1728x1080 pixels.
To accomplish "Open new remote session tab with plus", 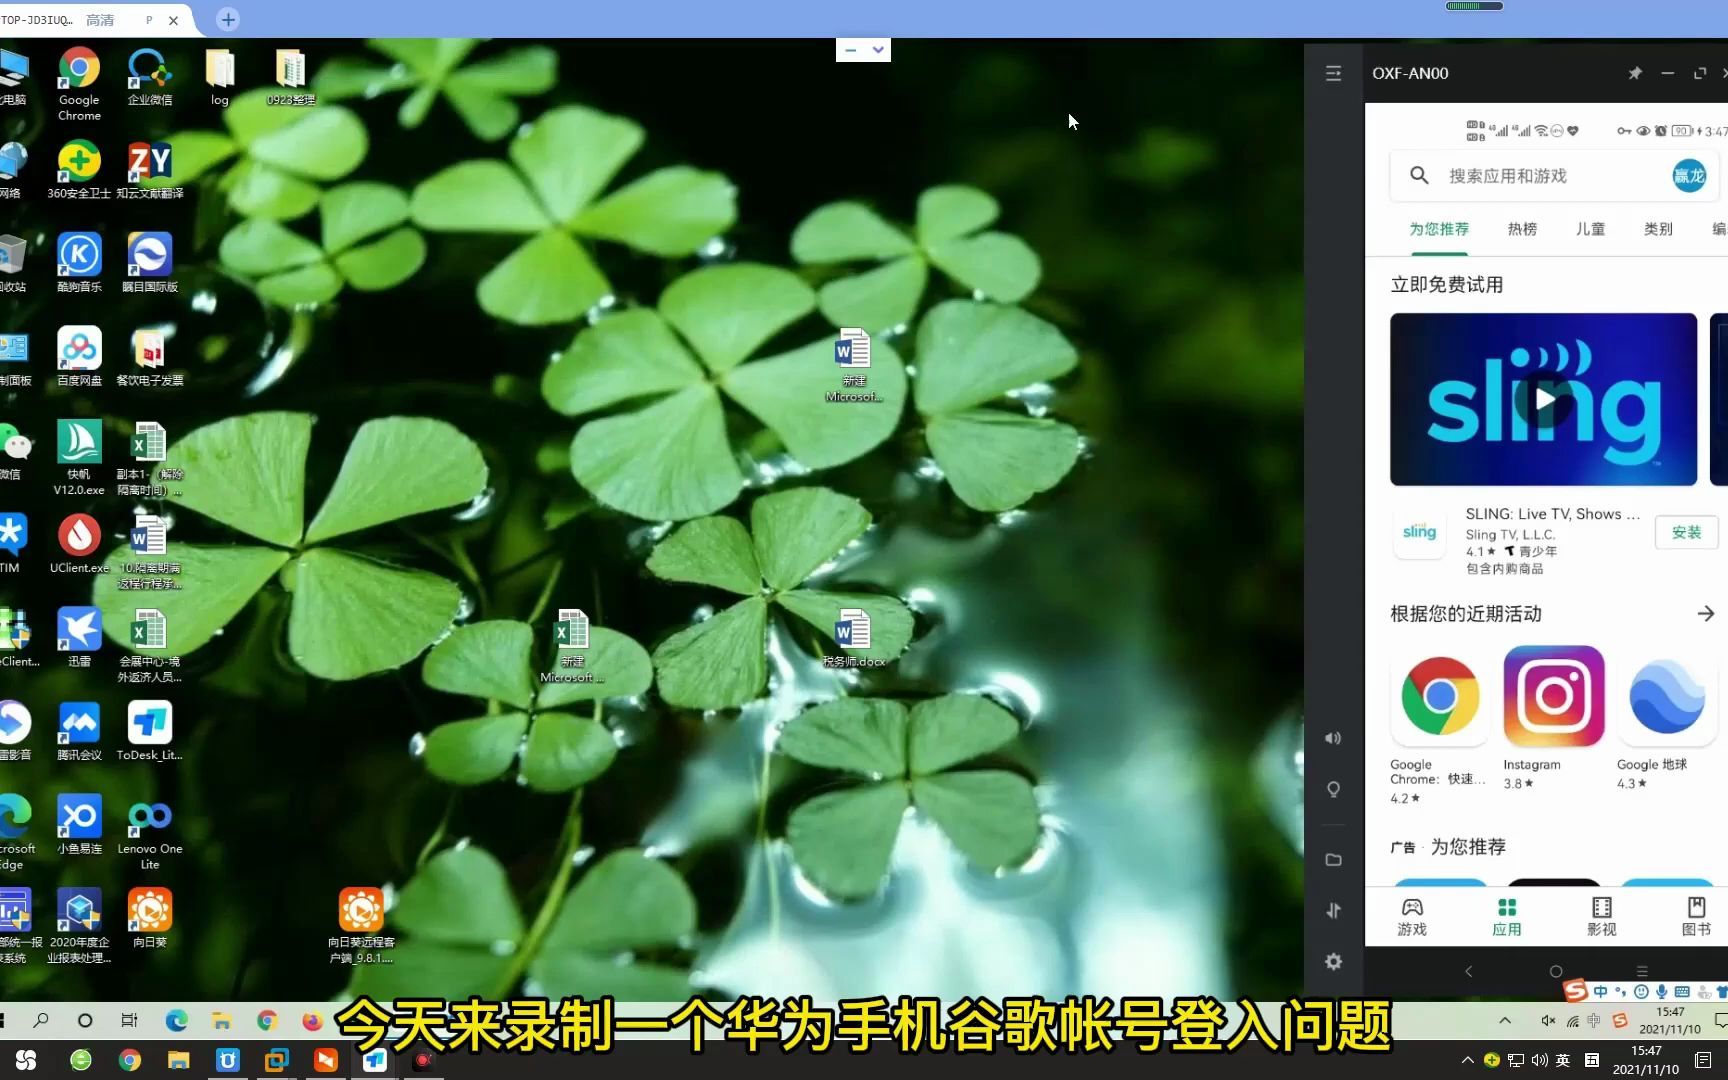I will tap(228, 19).
